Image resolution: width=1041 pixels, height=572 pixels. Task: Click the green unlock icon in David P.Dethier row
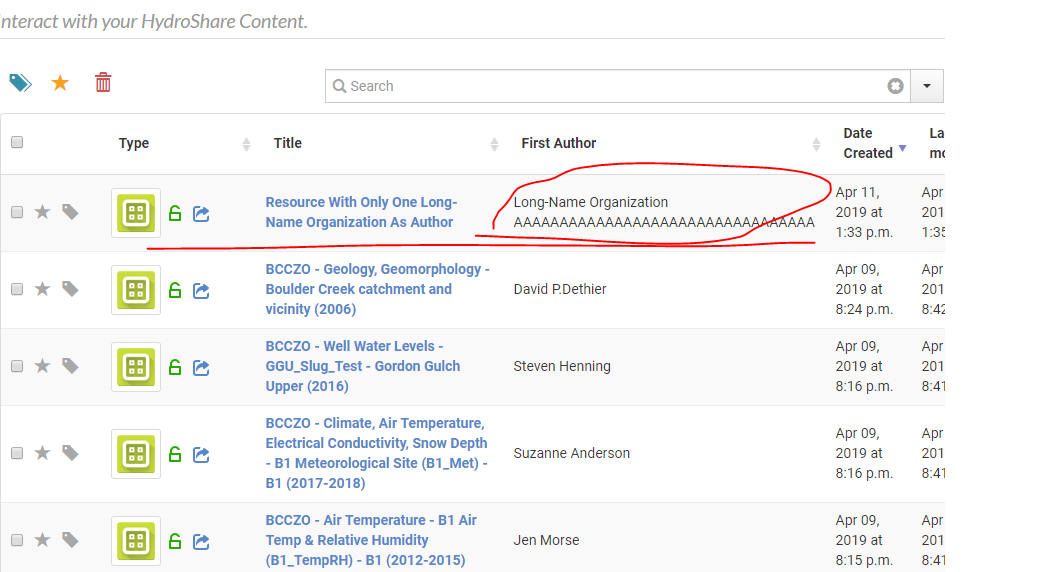(175, 290)
